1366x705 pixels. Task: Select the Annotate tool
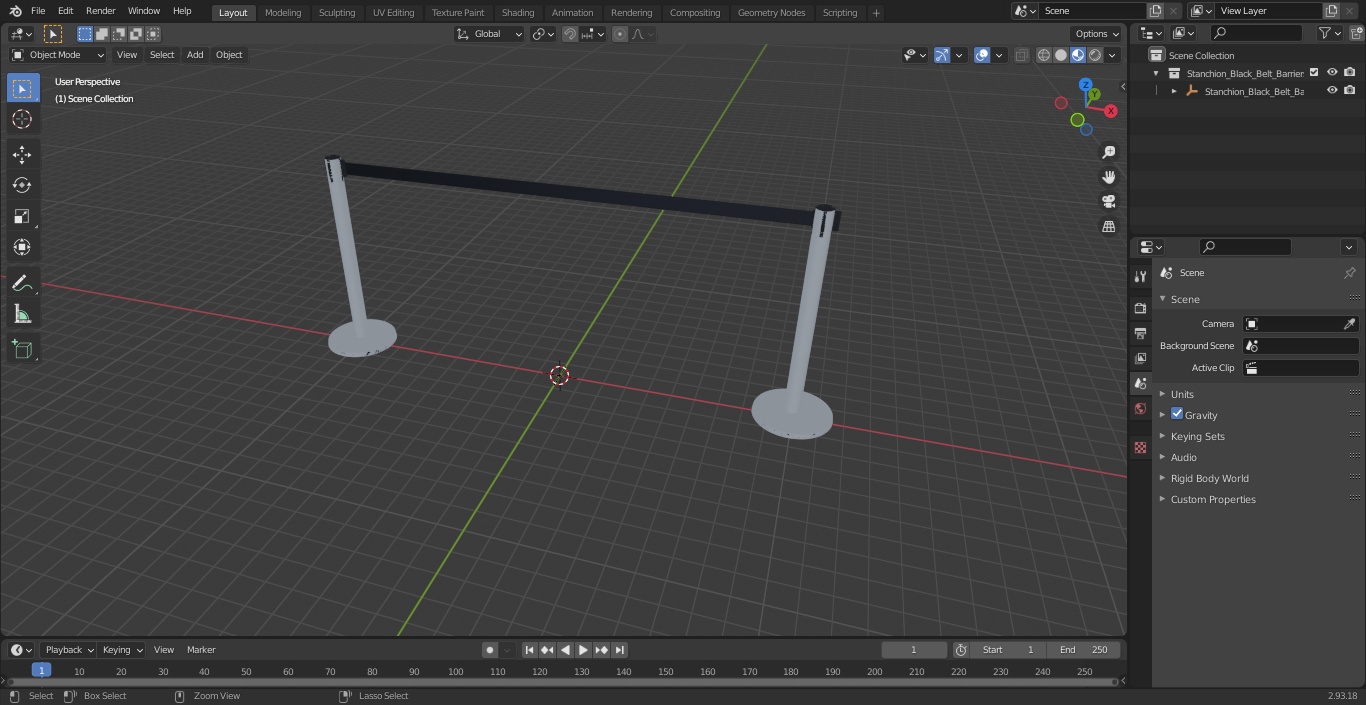[22, 283]
